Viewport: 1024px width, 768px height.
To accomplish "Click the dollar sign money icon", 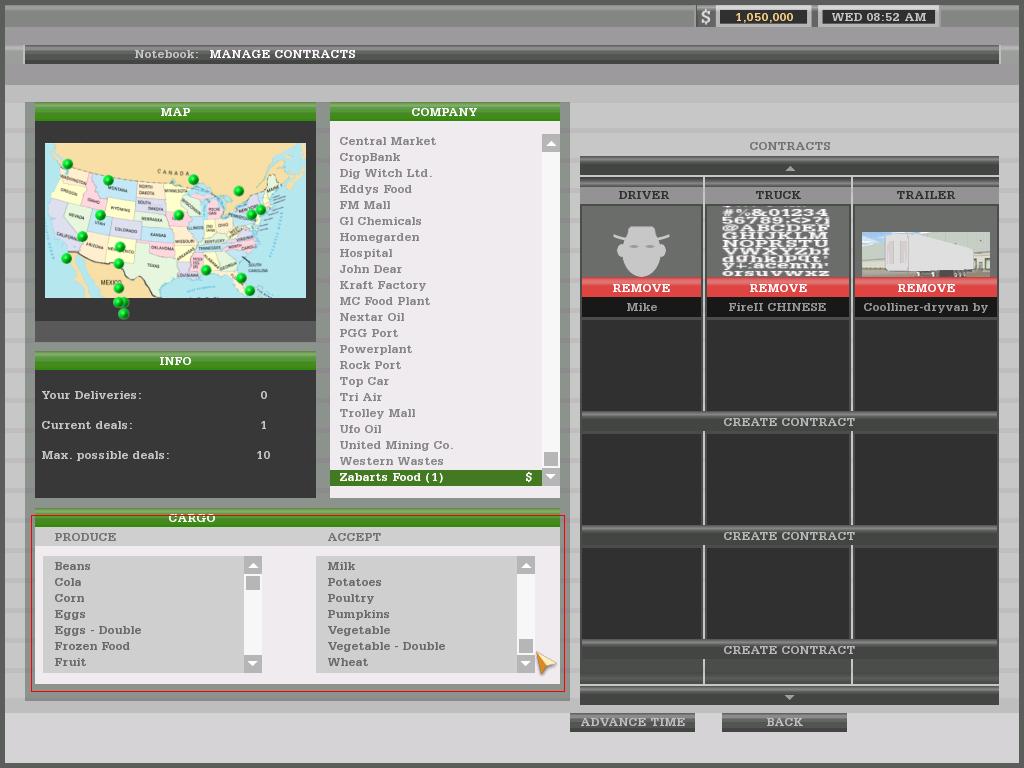I will 706,17.
